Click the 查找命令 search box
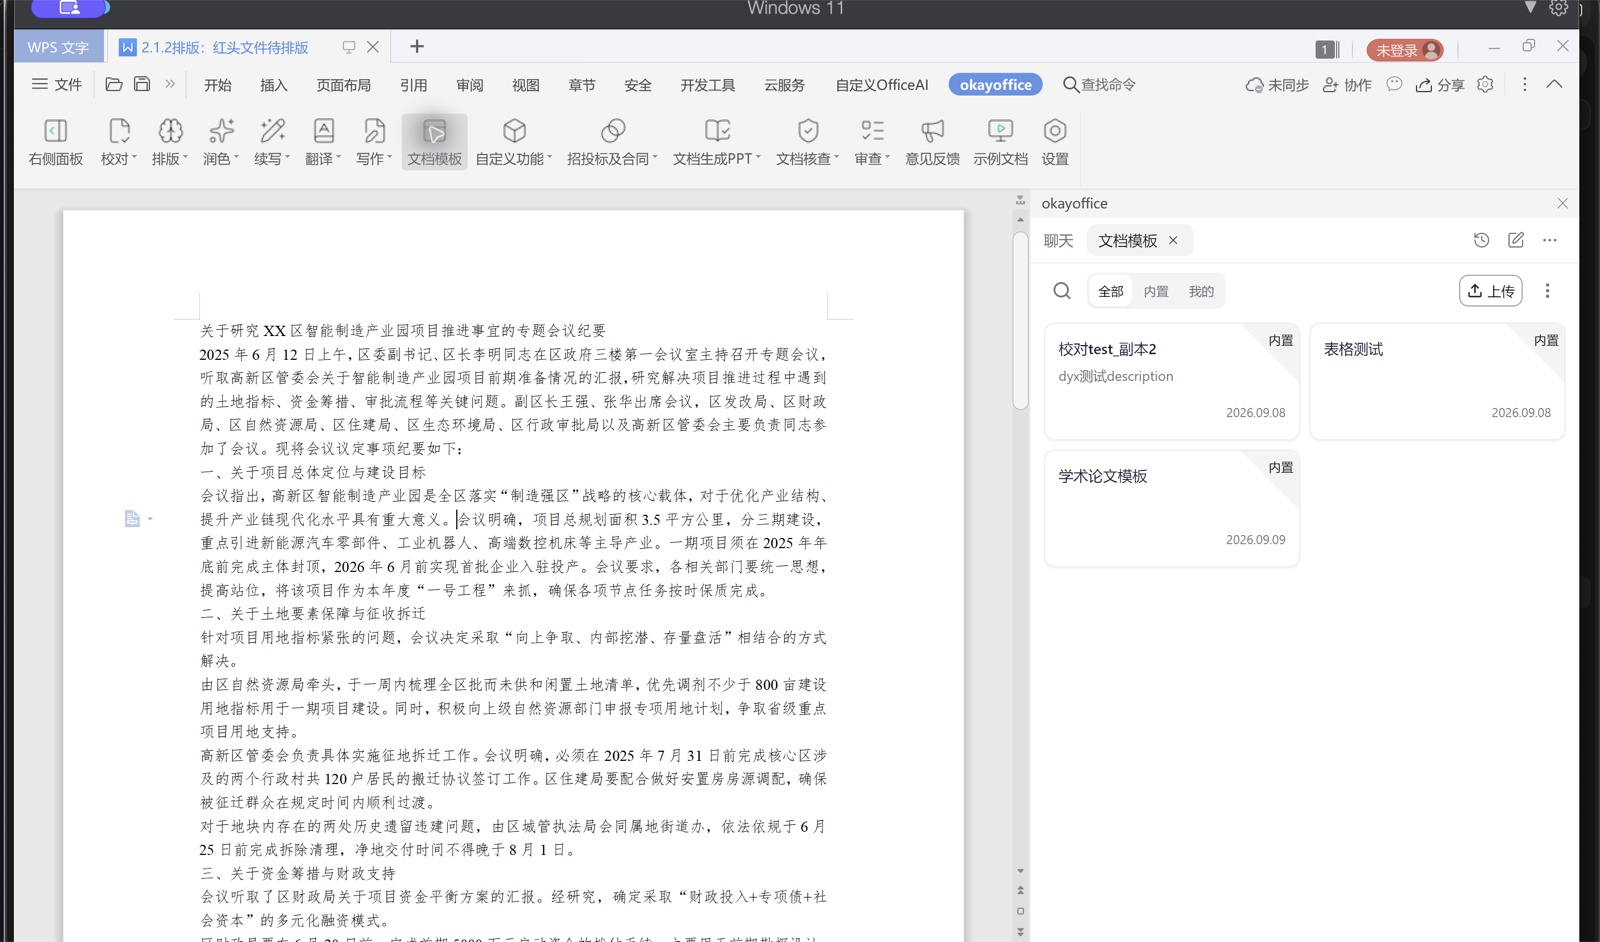 (x=1099, y=85)
